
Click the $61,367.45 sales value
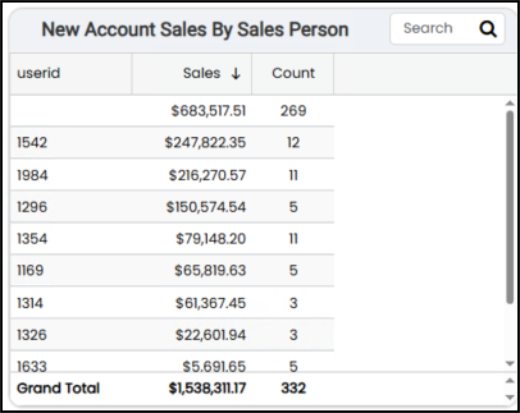(x=211, y=303)
